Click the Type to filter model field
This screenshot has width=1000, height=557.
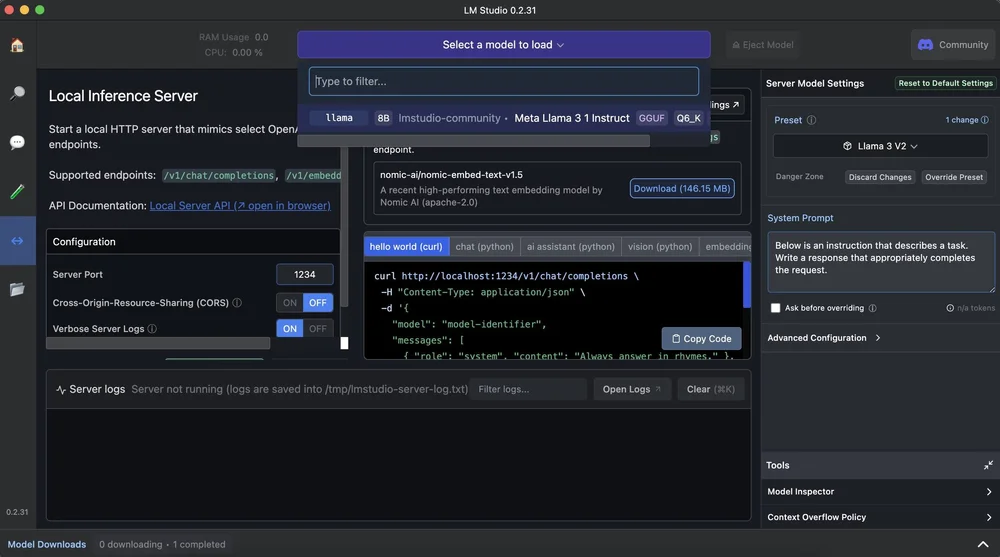504,82
